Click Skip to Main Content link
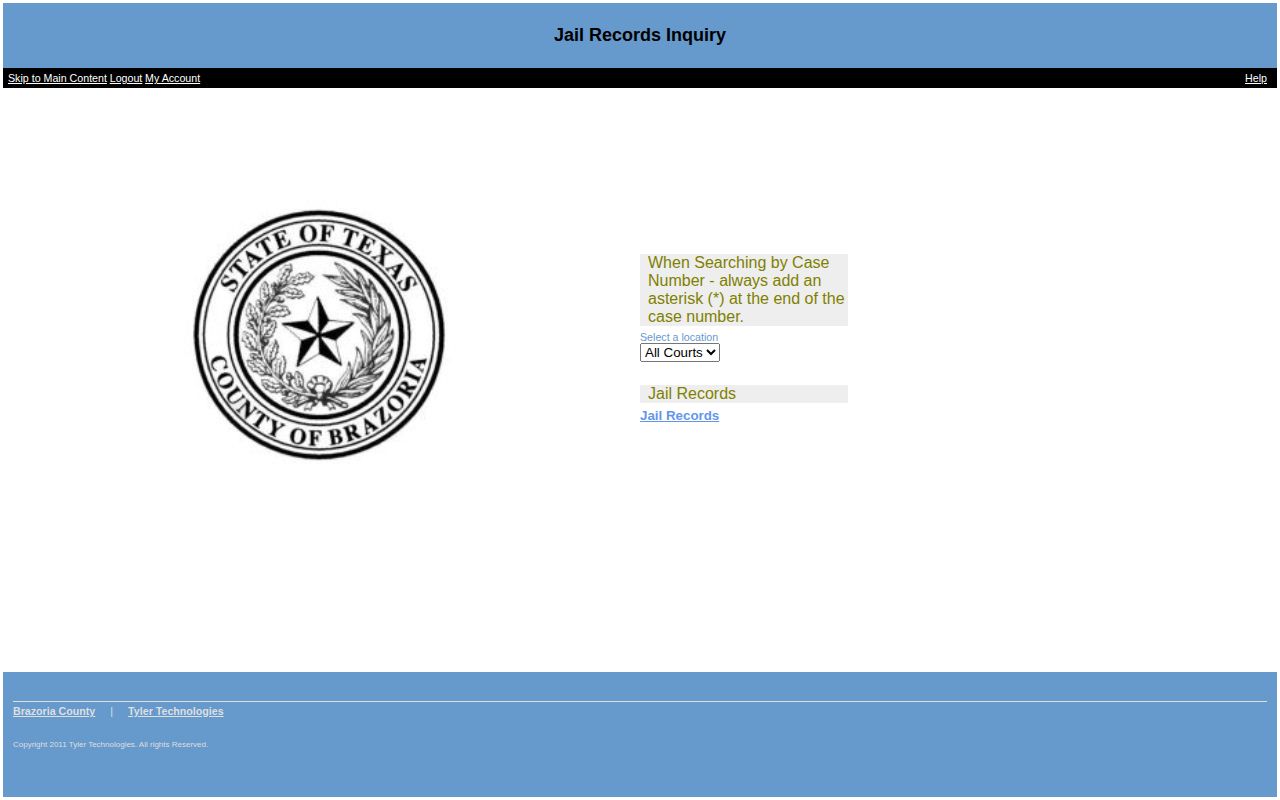Viewport: 1280px width, 800px height. pos(57,78)
